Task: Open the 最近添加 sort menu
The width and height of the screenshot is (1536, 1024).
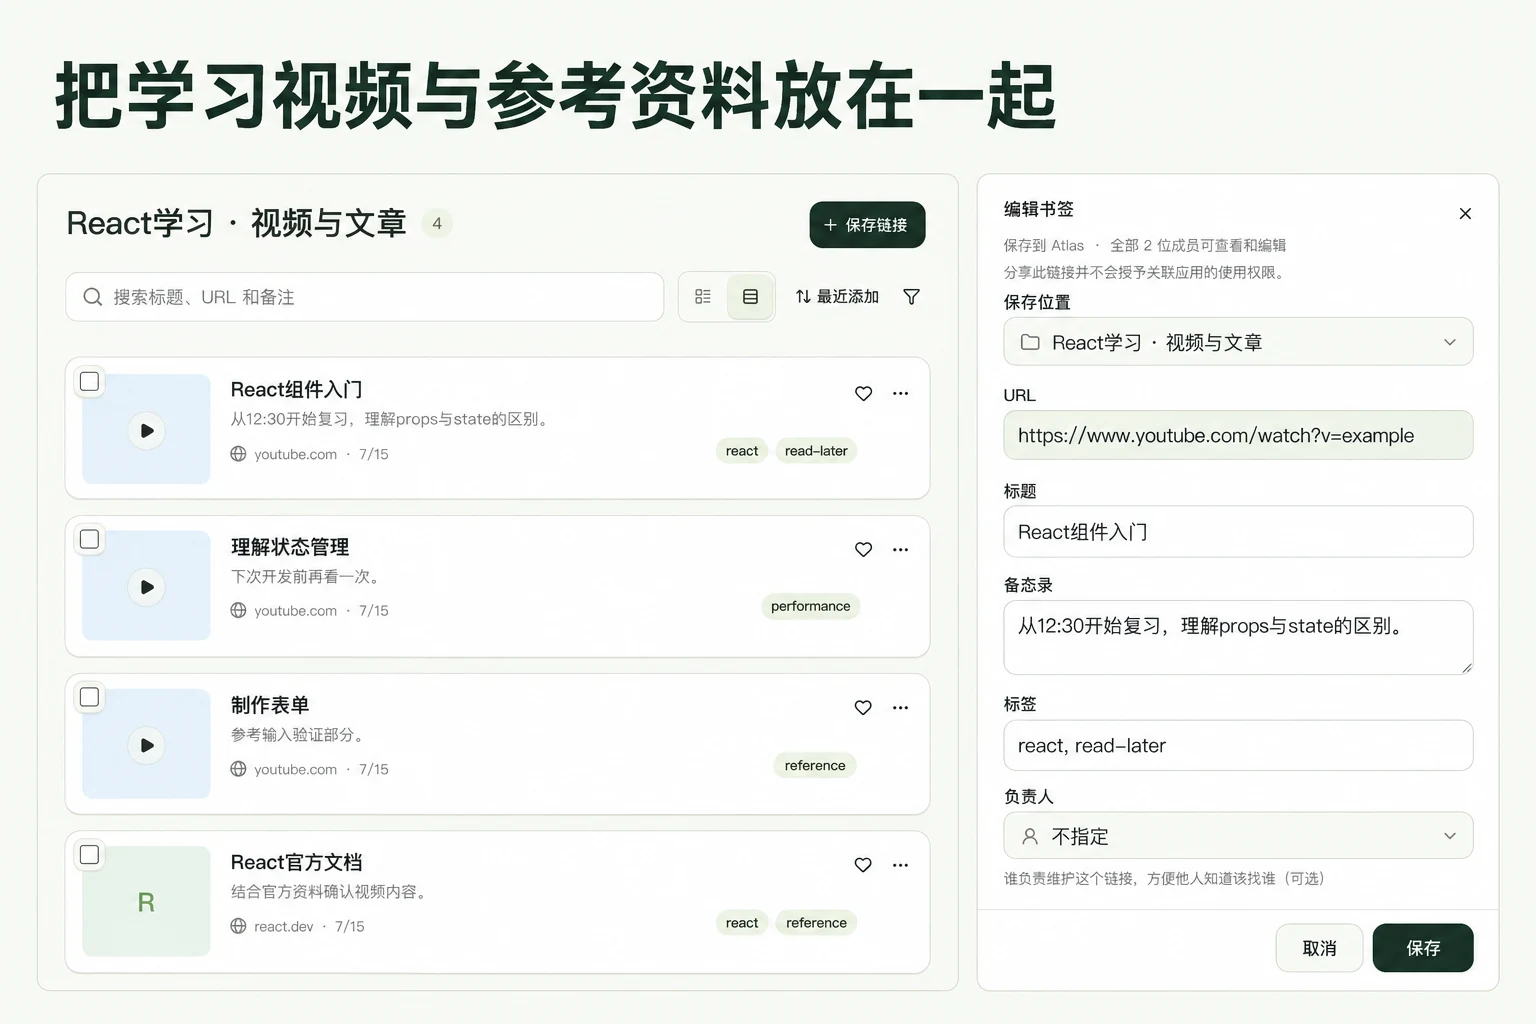Action: pos(837,297)
